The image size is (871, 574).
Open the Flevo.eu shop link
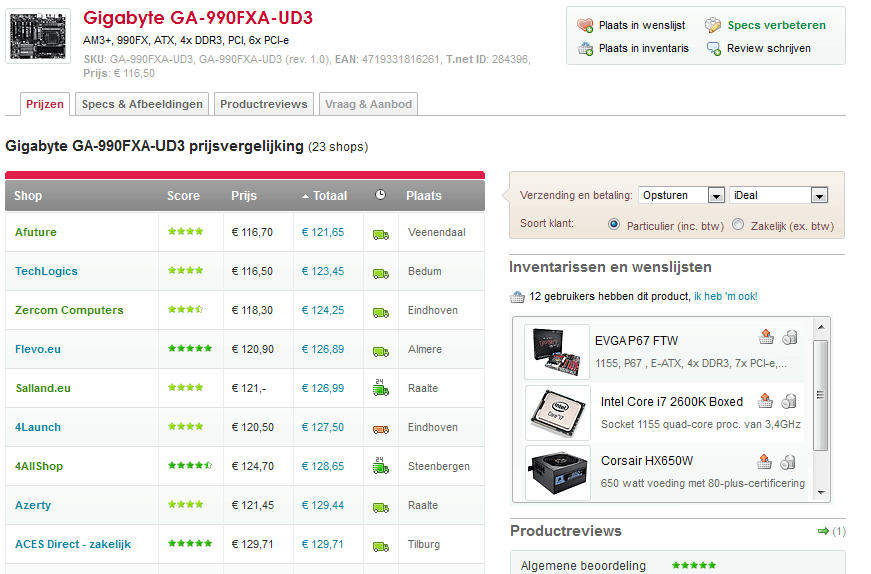[38, 349]
